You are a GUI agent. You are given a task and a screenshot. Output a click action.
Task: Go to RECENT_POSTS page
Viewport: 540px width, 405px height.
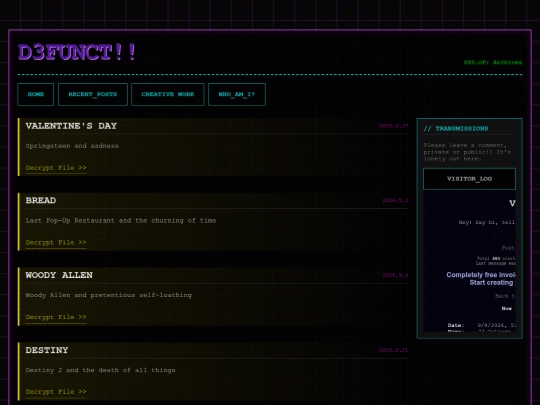[x=93, y=94]
